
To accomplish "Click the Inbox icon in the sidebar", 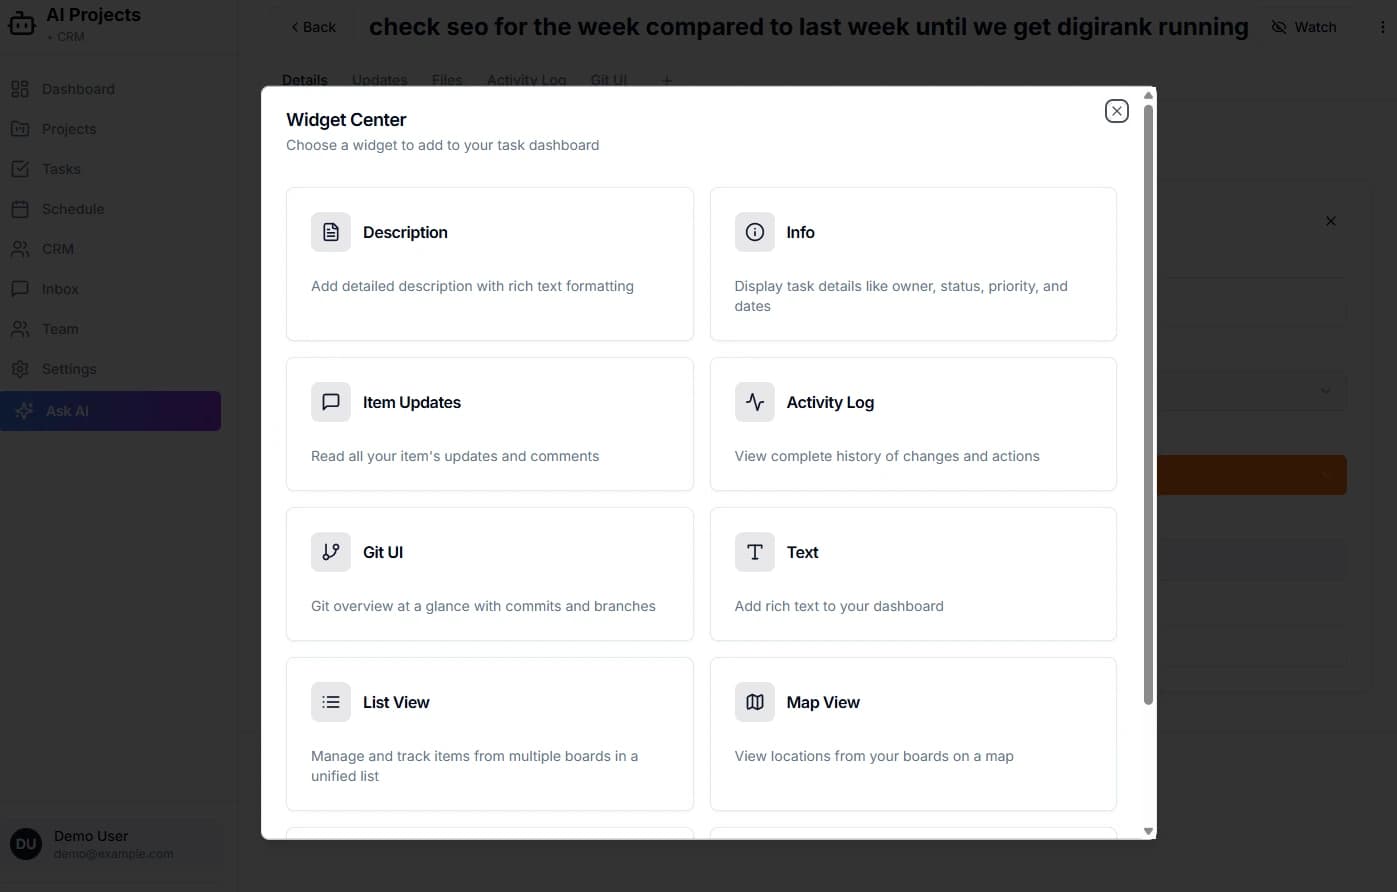I will (x=21, y=288).
